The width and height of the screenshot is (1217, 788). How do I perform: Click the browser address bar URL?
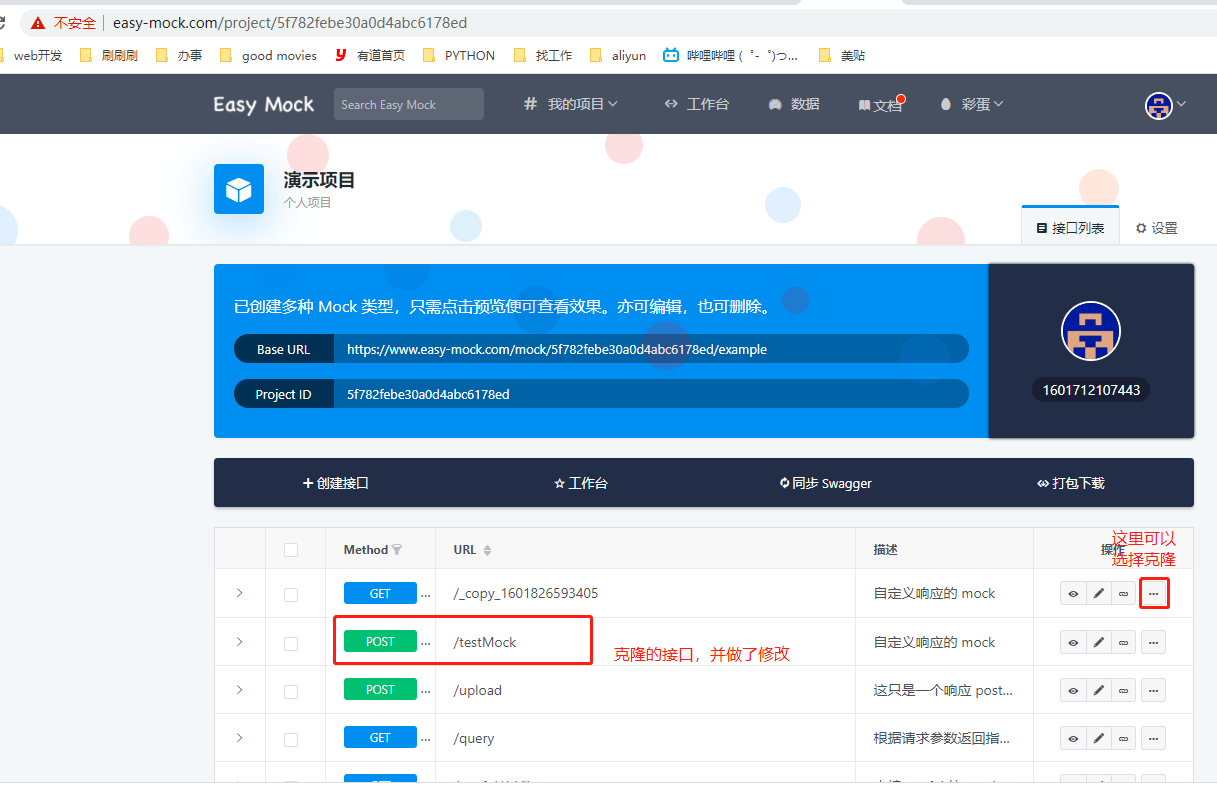[290, 22]
